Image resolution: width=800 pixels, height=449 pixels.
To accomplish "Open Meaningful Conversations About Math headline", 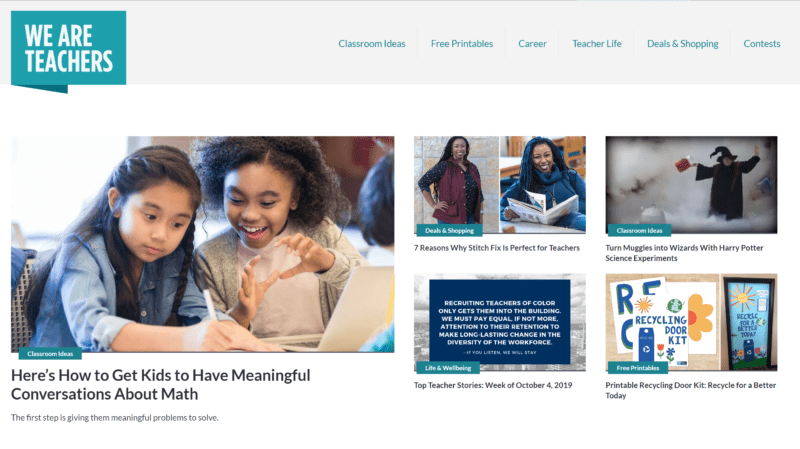I will pos(161,385).
